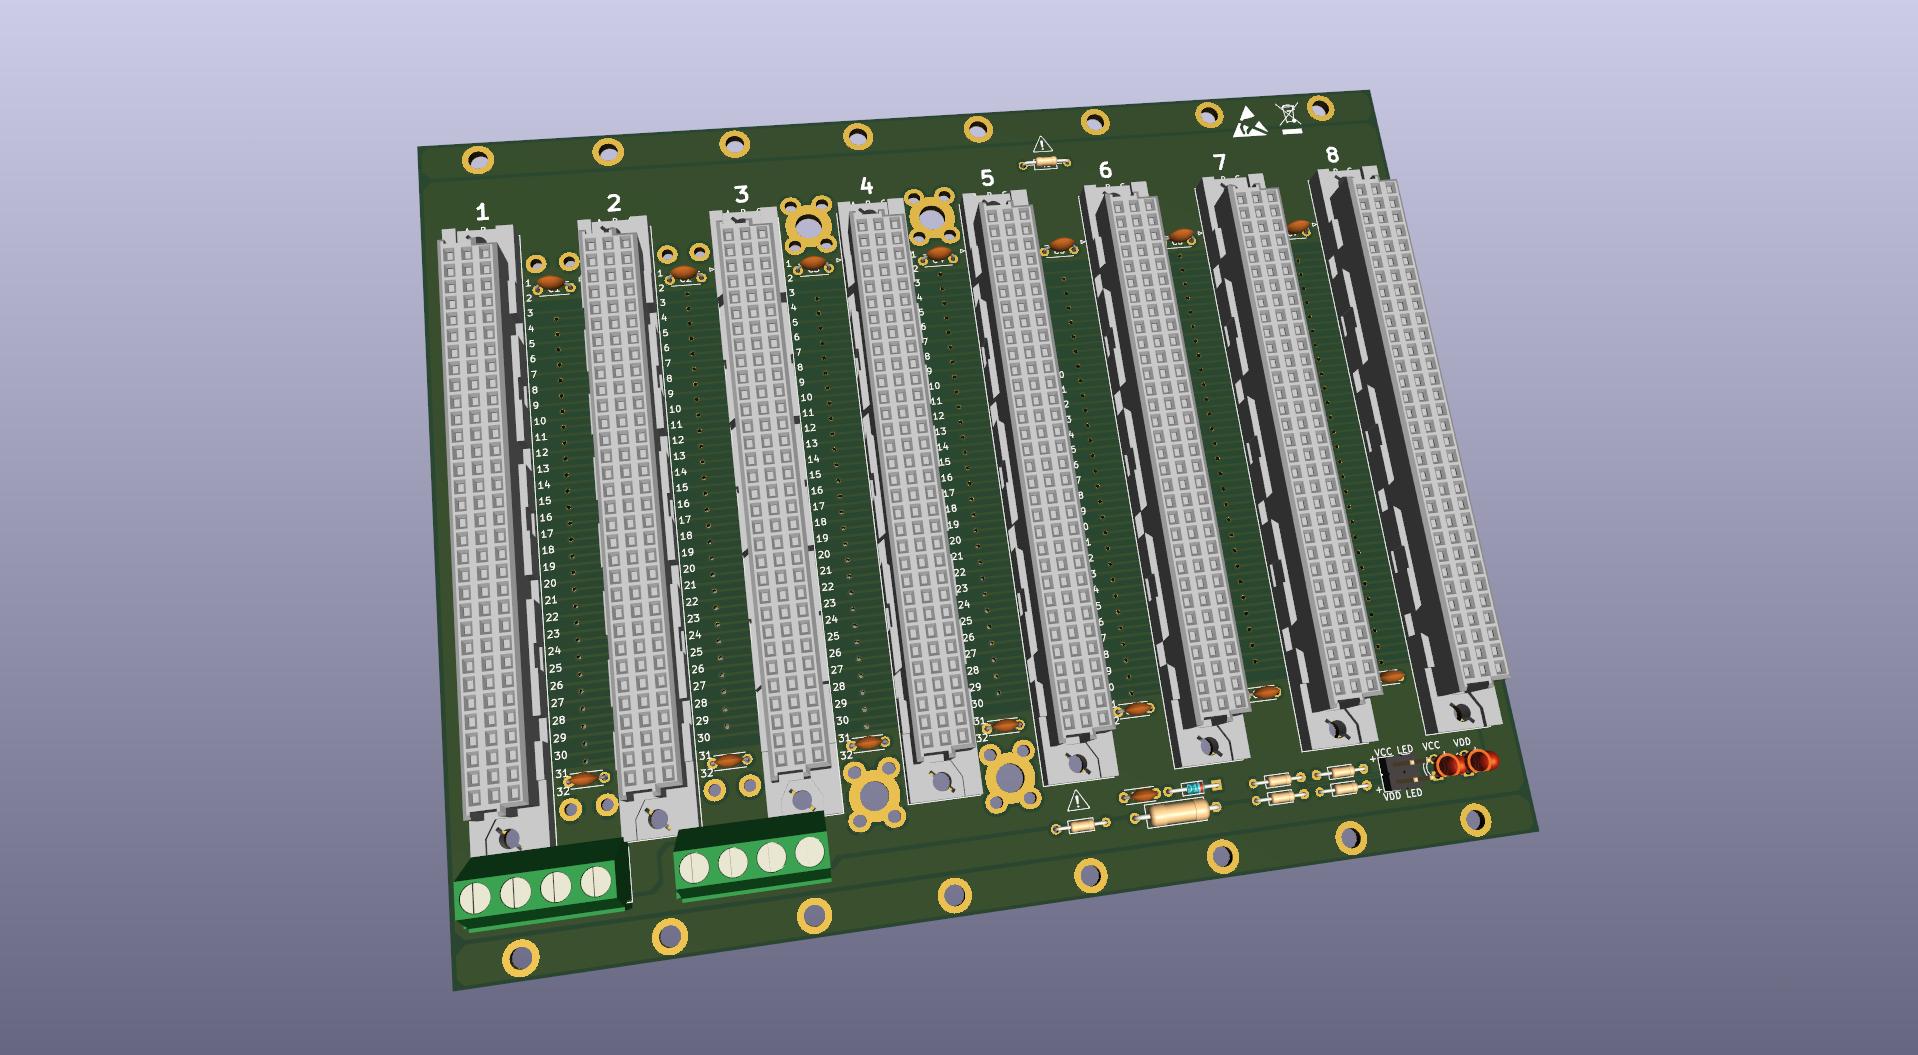This screenshot has height=1055, width=1918.
Task: Select the right green screw terminal block
Action: [x=752, y=856]
